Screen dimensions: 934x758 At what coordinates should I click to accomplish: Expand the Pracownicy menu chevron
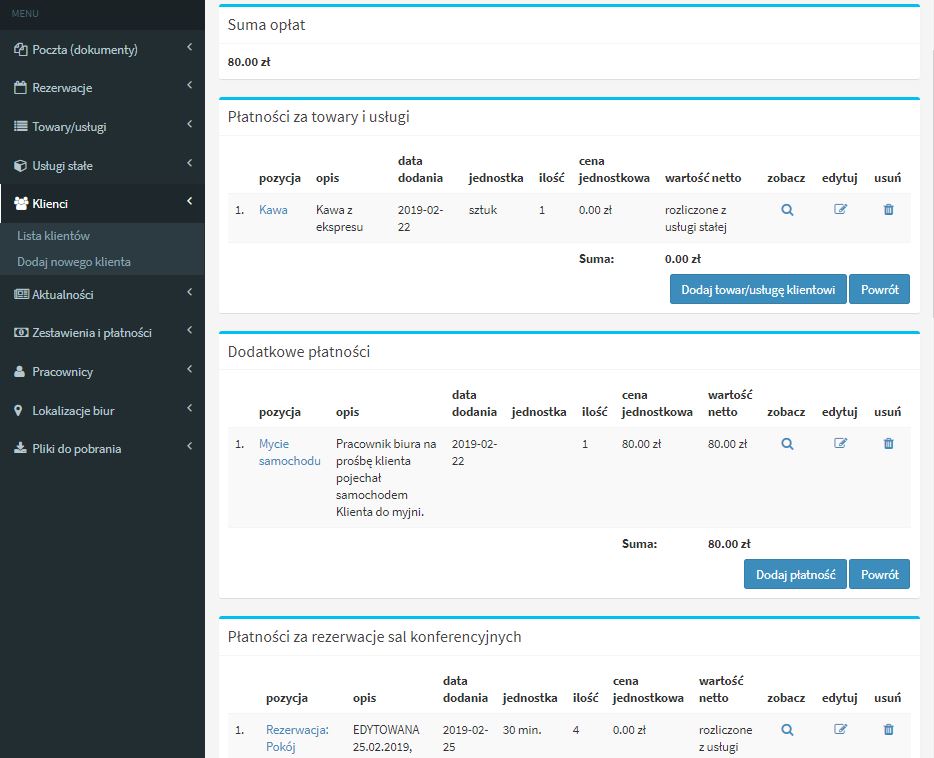pos(189,369)
